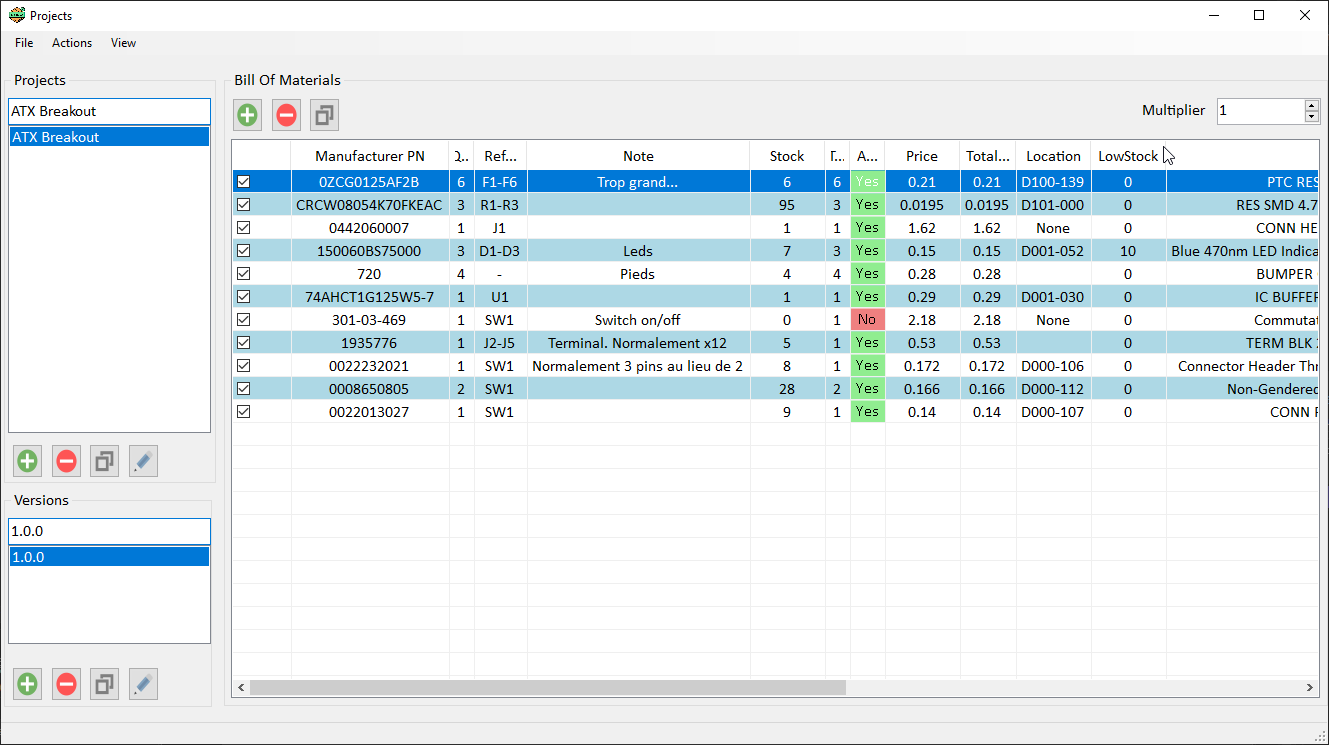Select ATX Breakout in the projects list
The image size is (1329, 745).
coord(110,137)
